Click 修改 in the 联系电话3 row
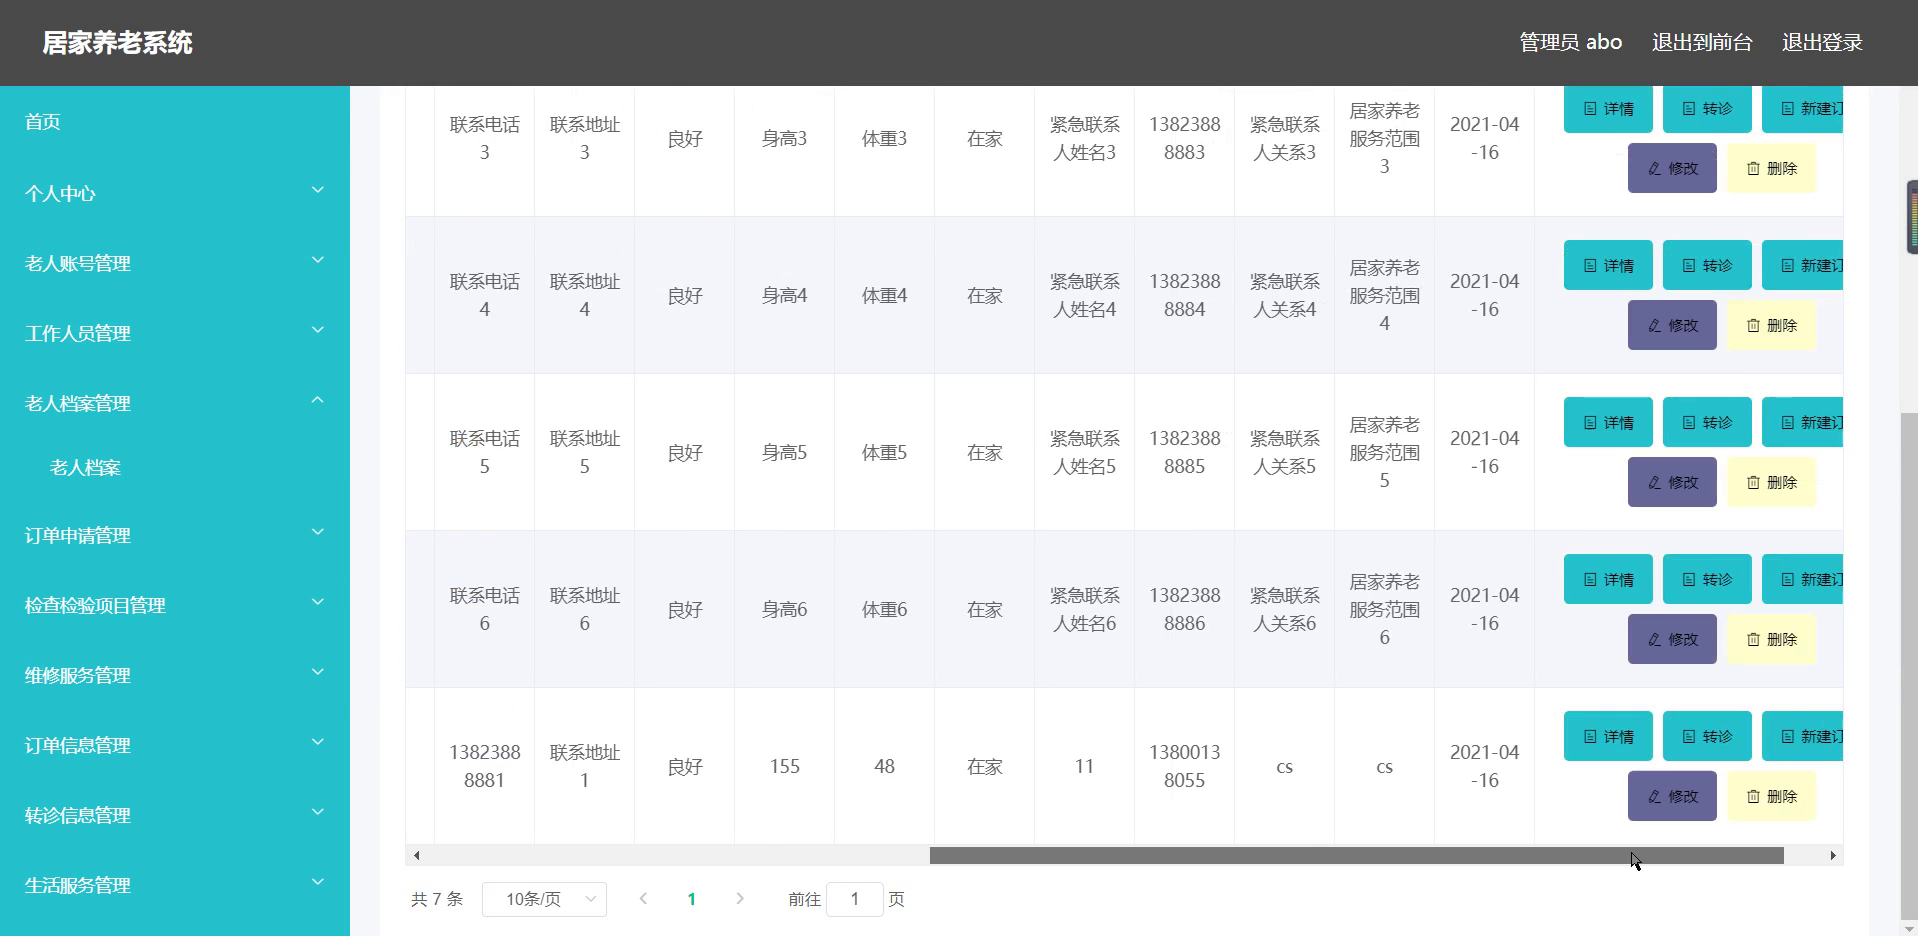This screenshot has width=1918, height=936. point(1672,168)
